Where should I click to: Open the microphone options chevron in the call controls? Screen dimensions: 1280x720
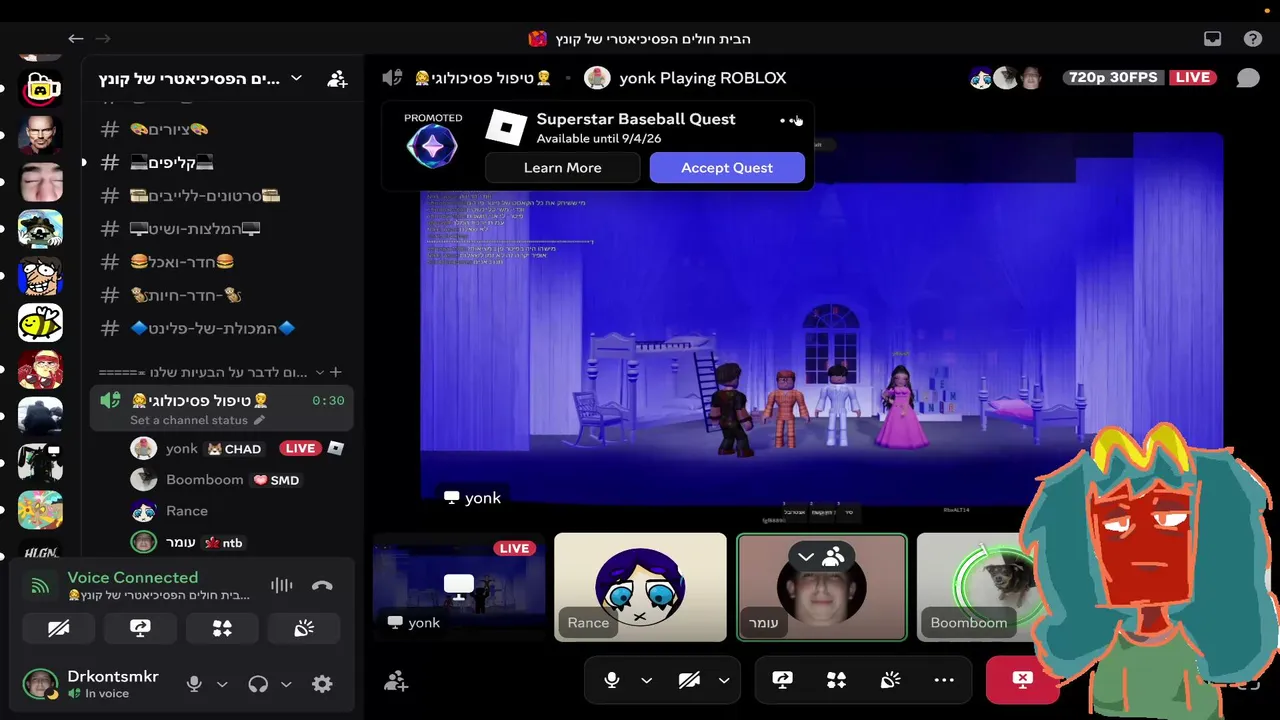(x=646, y=680)
